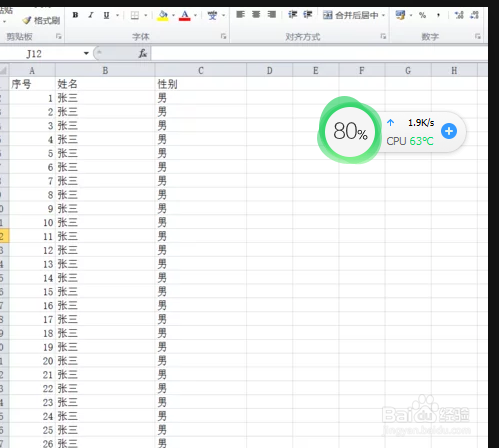Align text right
This screenshot has width=499, height=448.
point(272,14)
